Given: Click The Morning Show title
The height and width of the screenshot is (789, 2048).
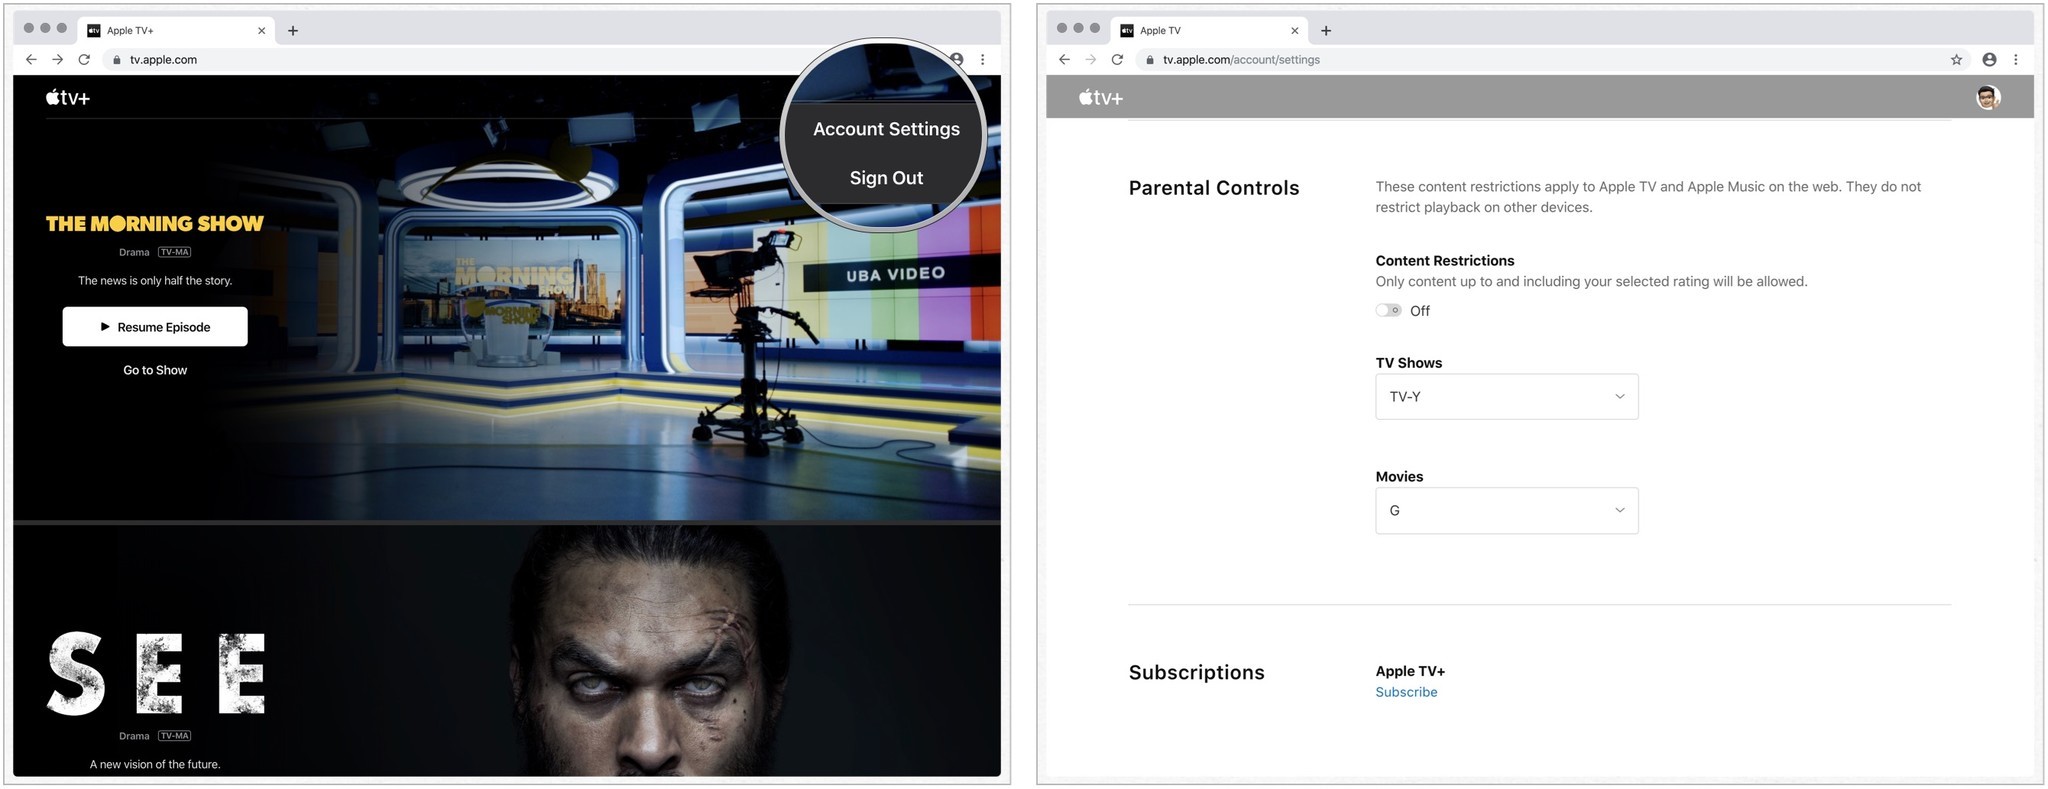Looking at the screenshot, I should pyautogui.click(x=155, y=223).
